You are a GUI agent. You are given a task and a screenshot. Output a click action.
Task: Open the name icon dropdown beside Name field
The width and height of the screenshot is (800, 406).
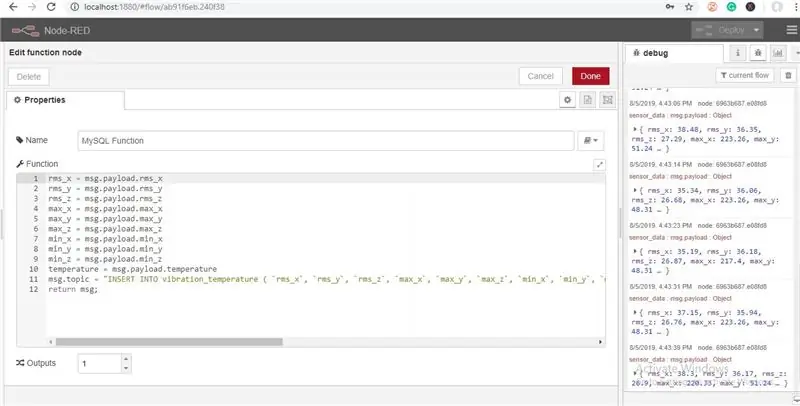(591, 140)
